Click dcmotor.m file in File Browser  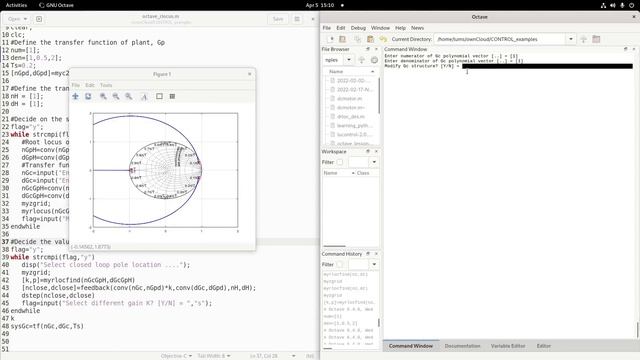click(x=349, y=98)
